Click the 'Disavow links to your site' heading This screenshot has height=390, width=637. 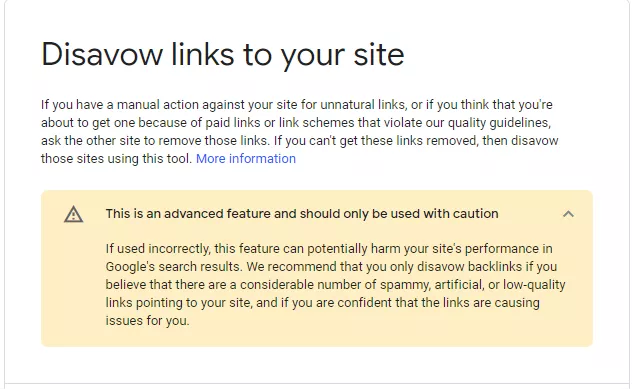(223, 54)
